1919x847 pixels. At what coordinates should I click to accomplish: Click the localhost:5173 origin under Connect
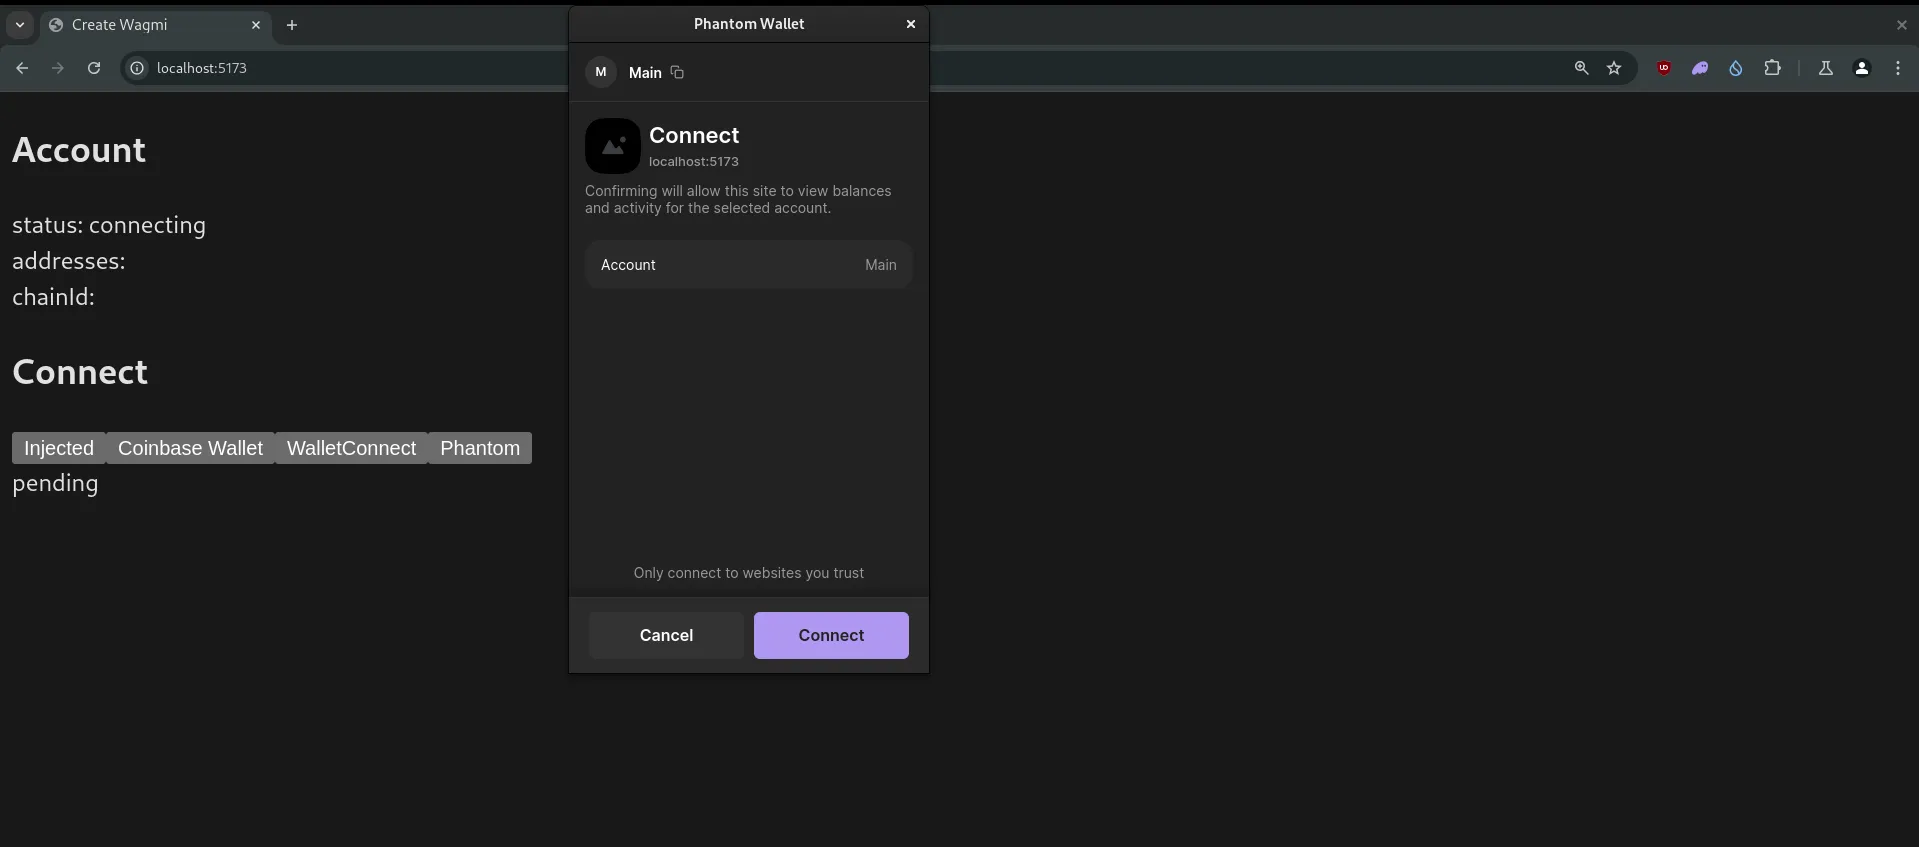pyautogui.click(x=694, y=161)
